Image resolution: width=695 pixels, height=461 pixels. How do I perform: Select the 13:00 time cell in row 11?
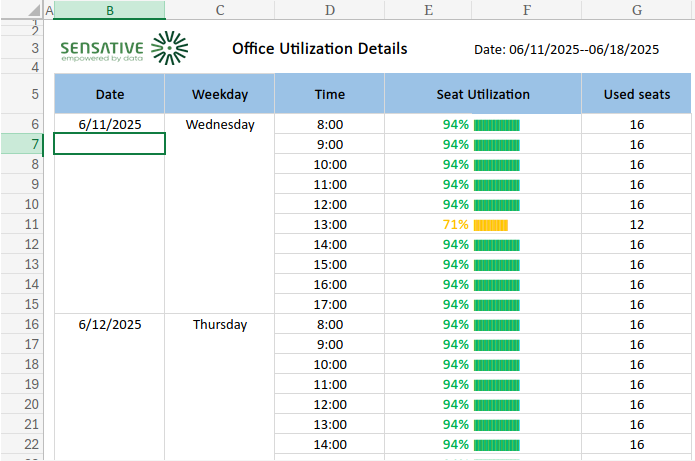click(329, 225)
